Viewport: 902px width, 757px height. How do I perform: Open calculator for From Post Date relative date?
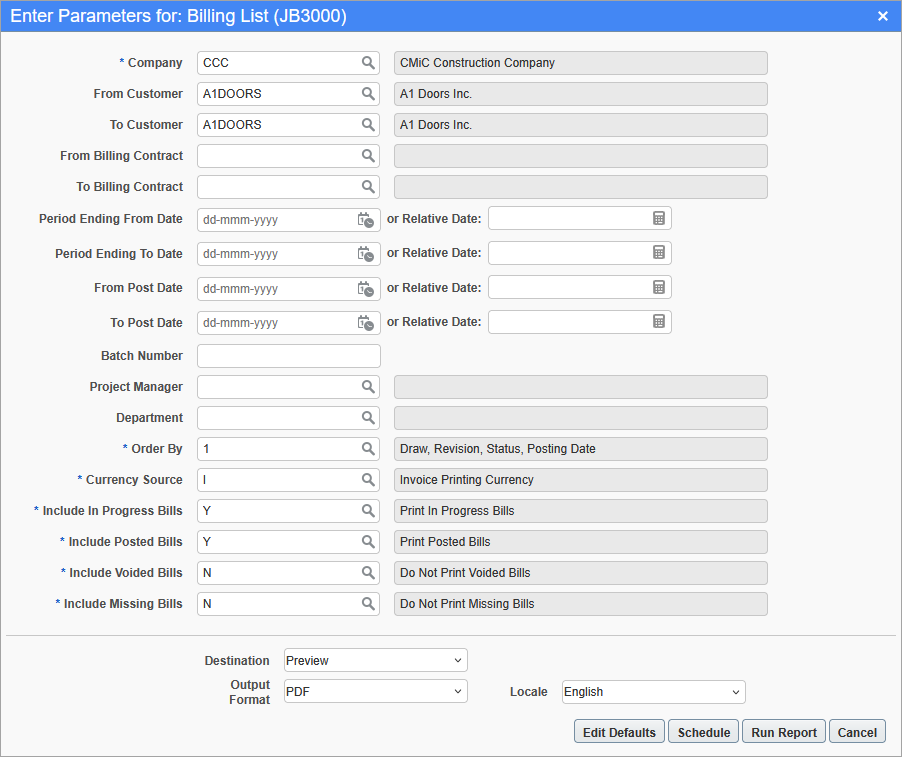click(x=659, y=287)
